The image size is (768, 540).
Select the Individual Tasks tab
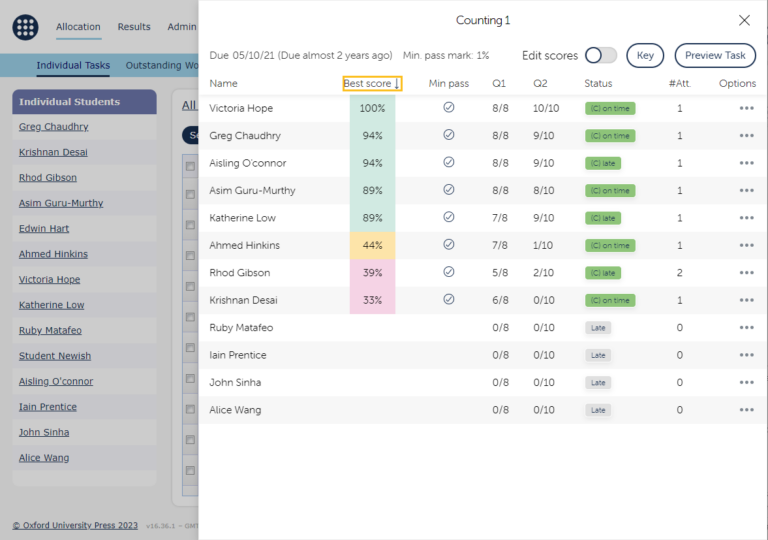click(73, 66)
